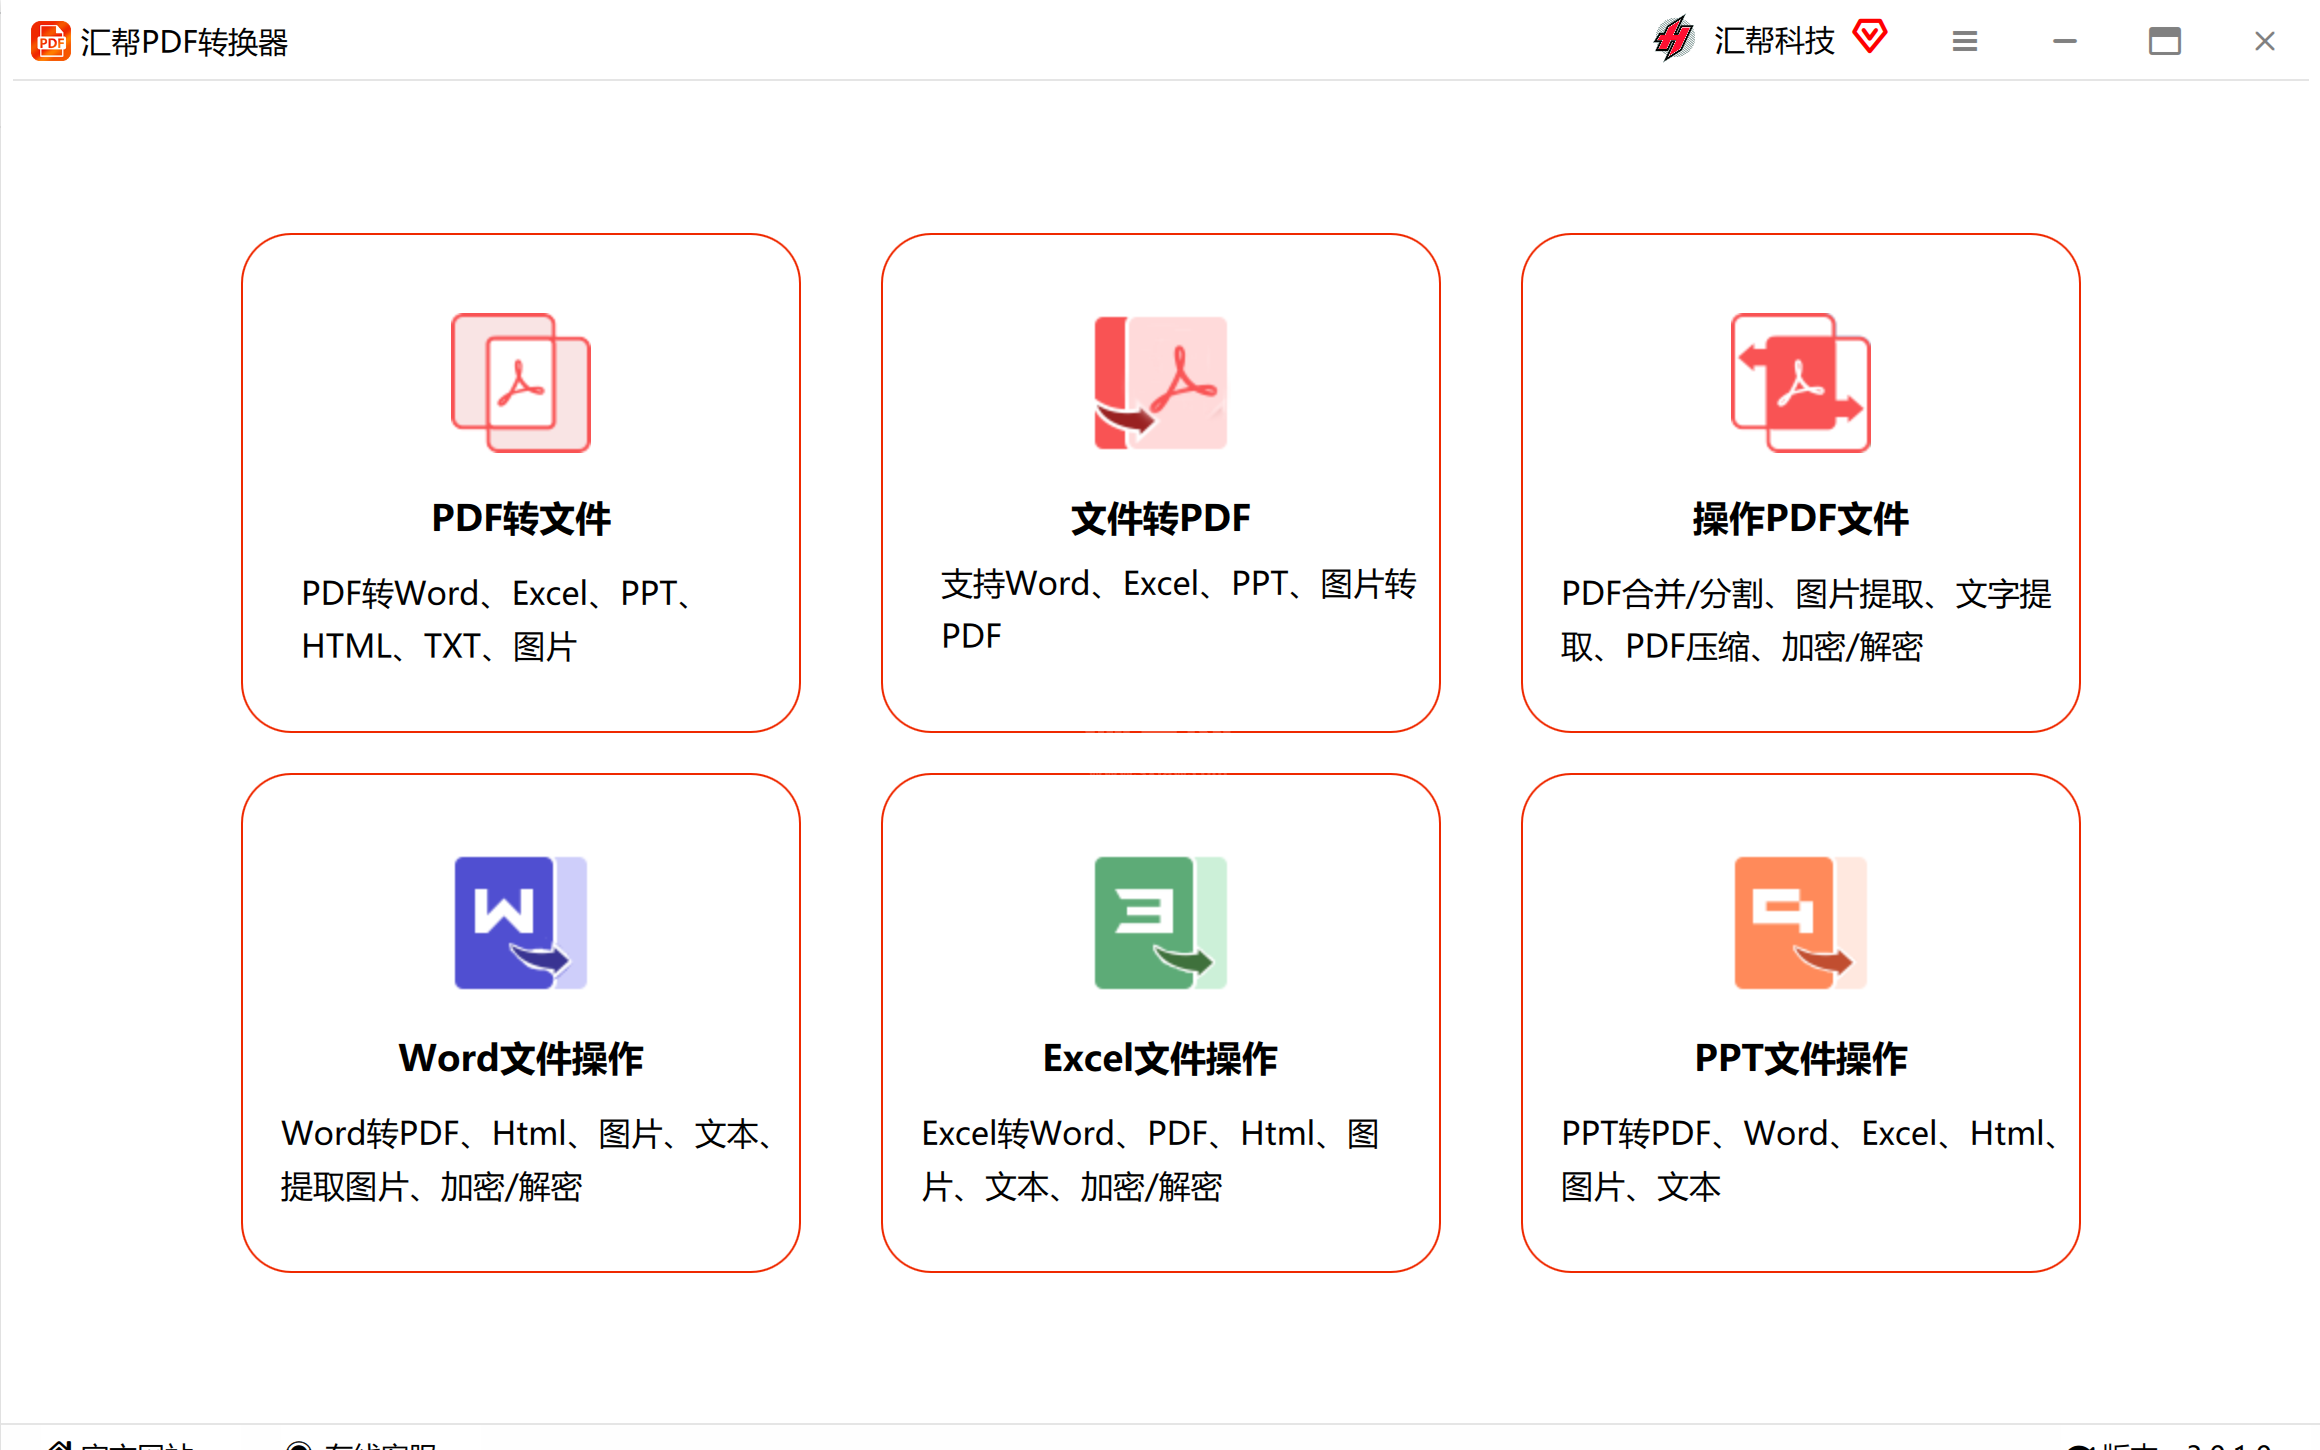This screenshot has height=1450, width=2320.
Task: Open the 操作PDF文件 title
Action: point(1801,518)
